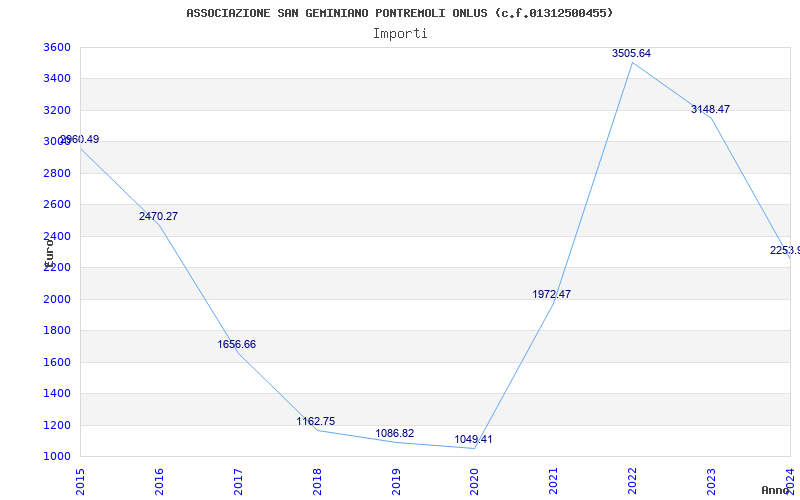Select data label 1049.41
This screenshot has width=800, height=500.
click(473, 439)
